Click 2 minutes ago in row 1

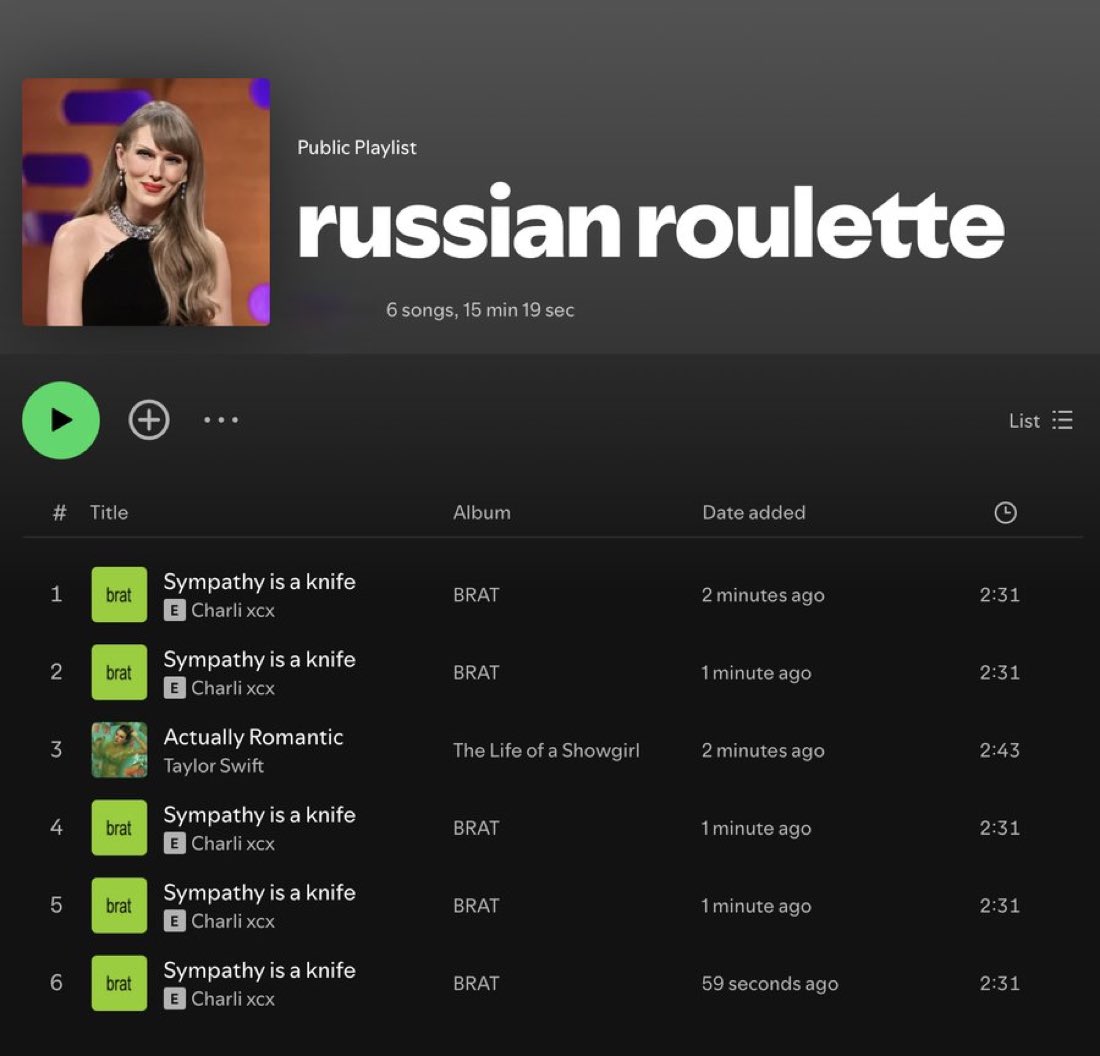pos(763,595)
